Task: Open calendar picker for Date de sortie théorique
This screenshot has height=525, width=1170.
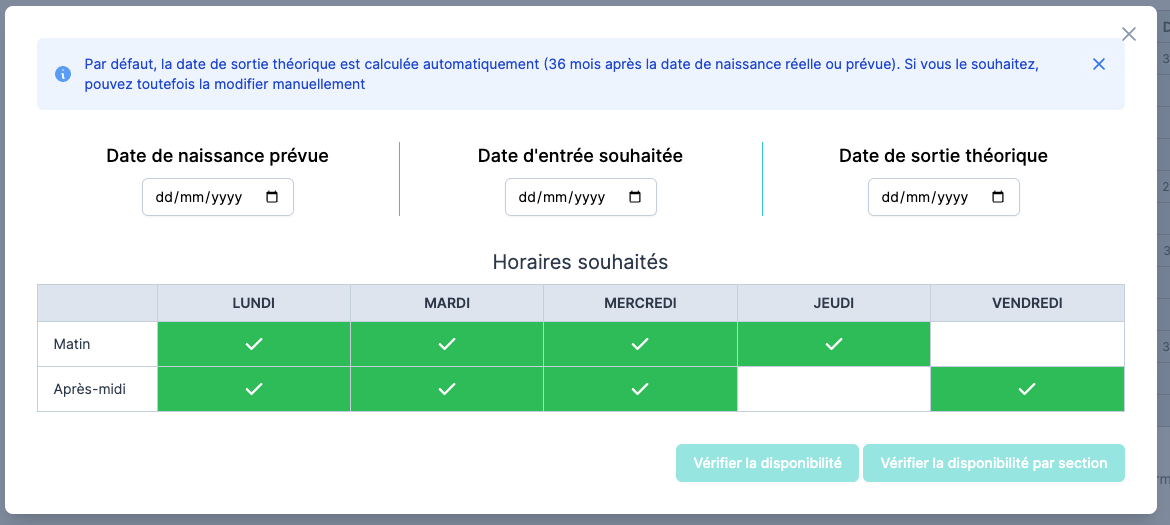Action: (x=998, y=197)
